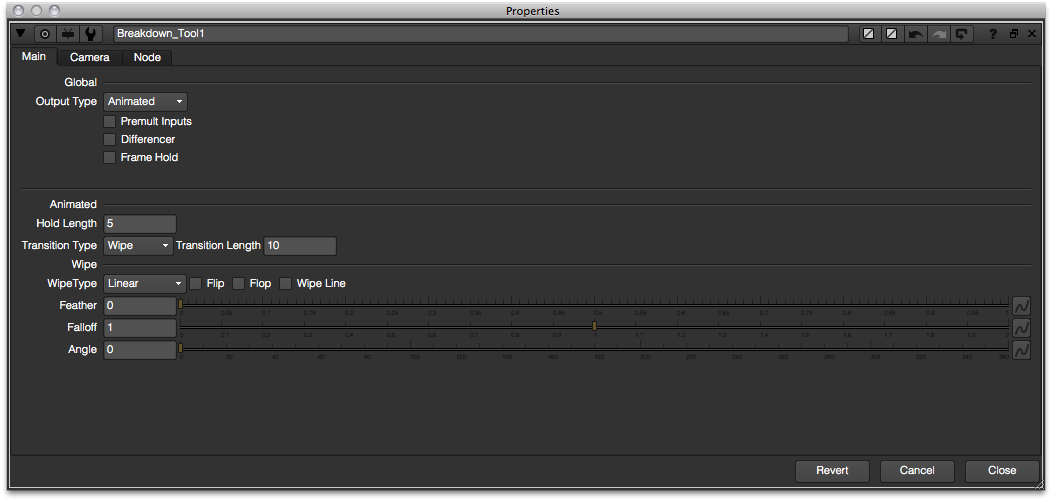The image size is (1052, 501).
Task: Click the Close button at the bottom
Action: click(1002, 471)
